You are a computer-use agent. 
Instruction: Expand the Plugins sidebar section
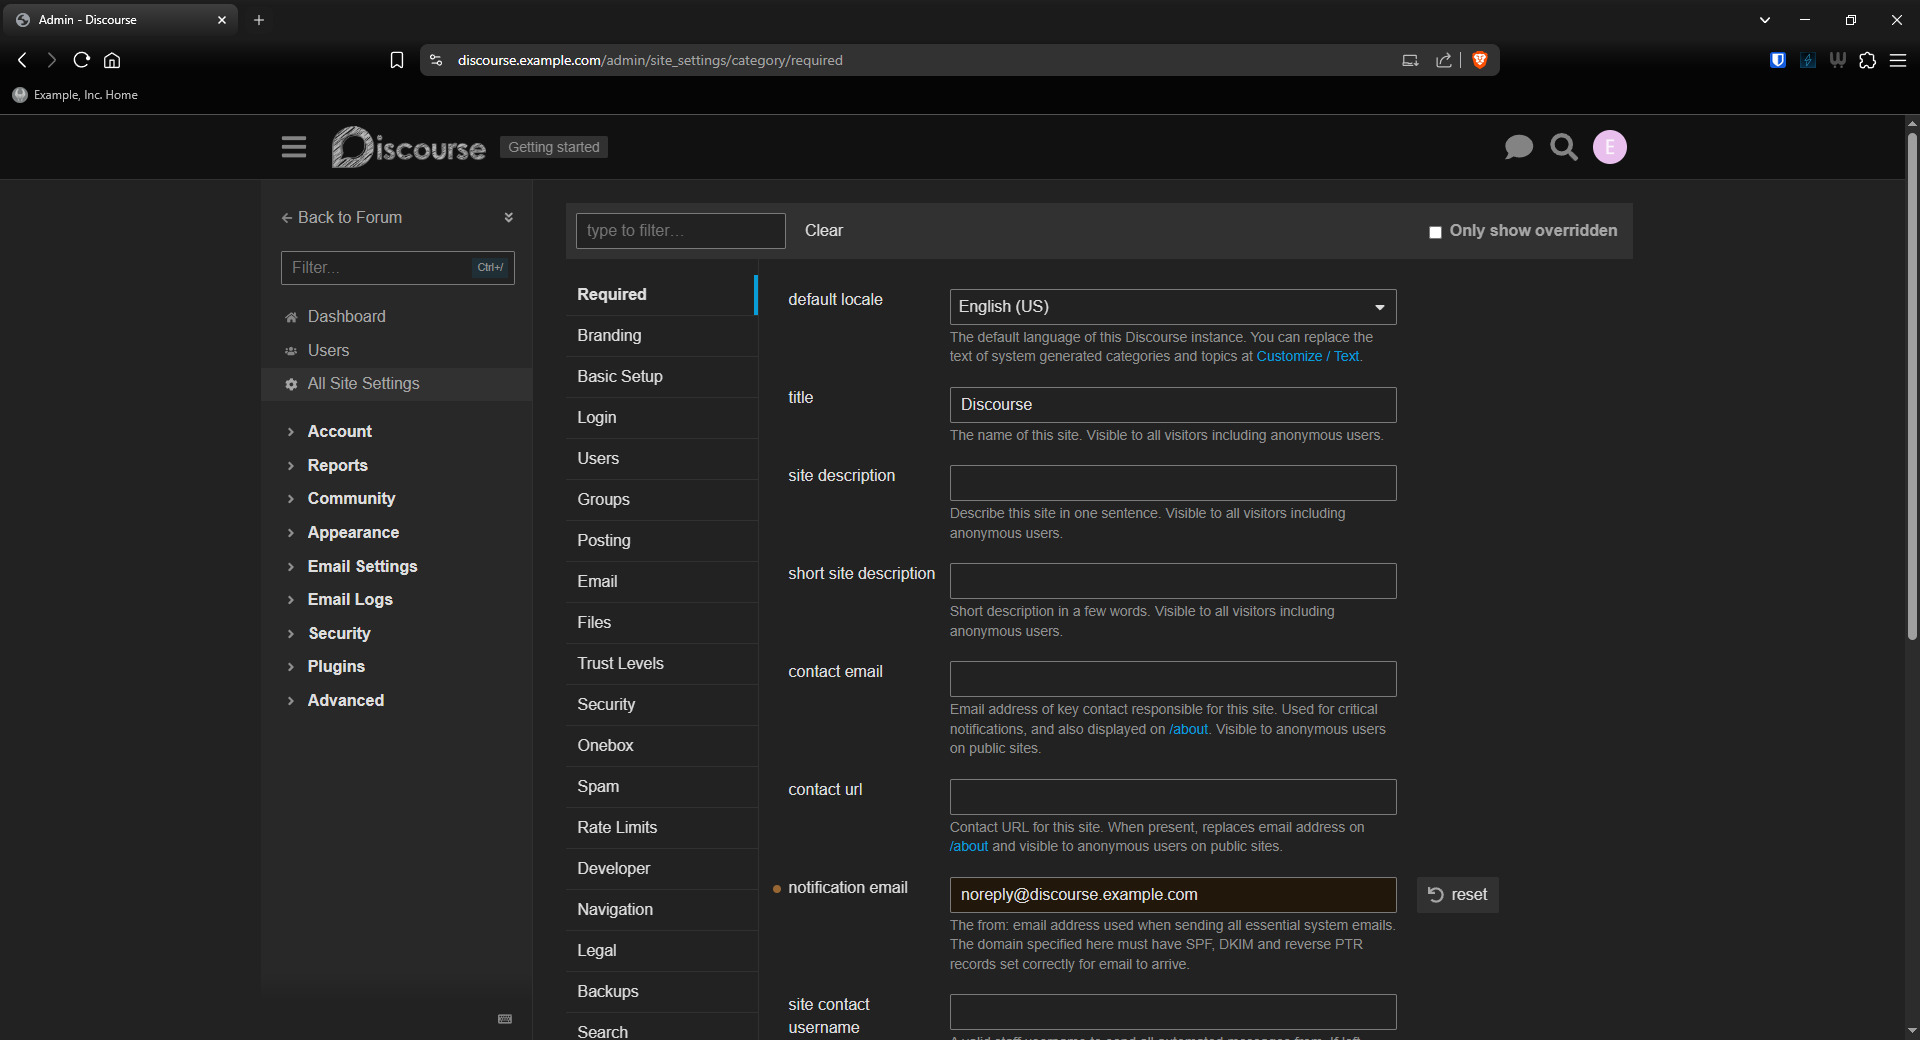[336, 666]
